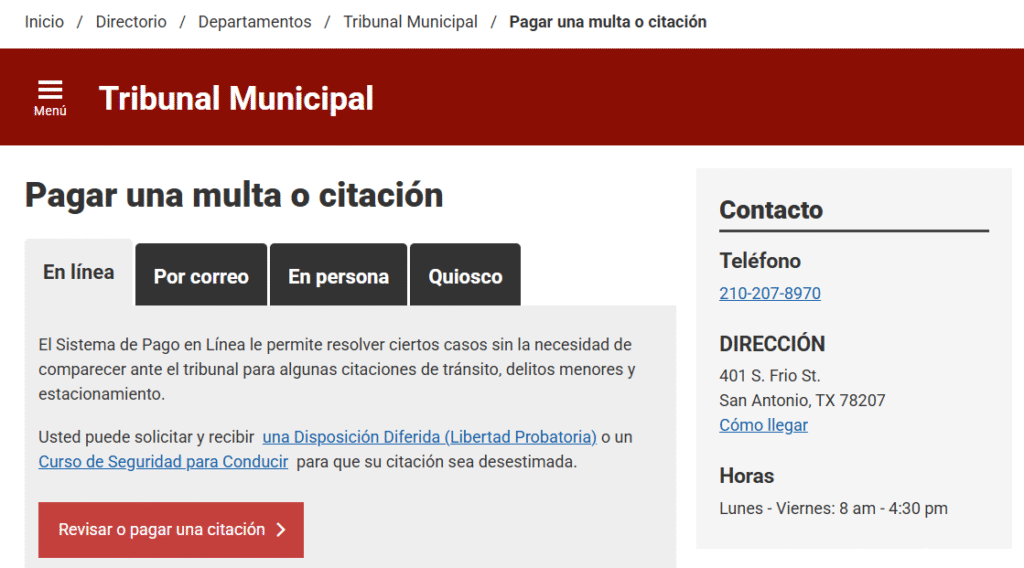
Task: Open the Directorio breadcrumb link
Action: pos(131,22)
